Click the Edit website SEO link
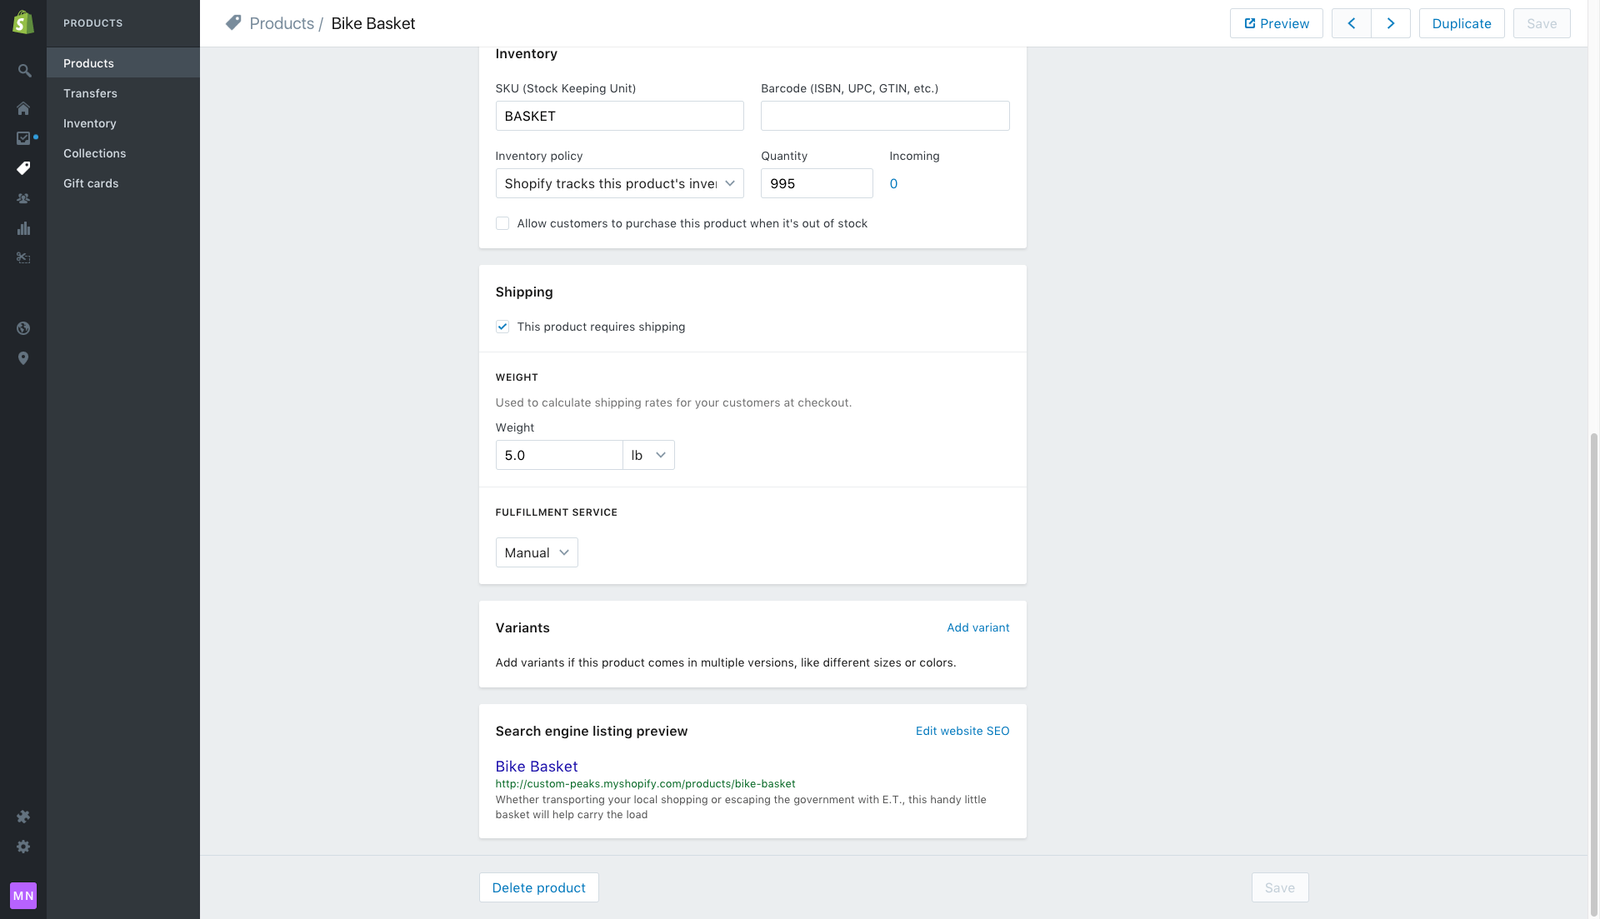The height and width of the screenshot is (919, 1600). [x=962, y=731]
